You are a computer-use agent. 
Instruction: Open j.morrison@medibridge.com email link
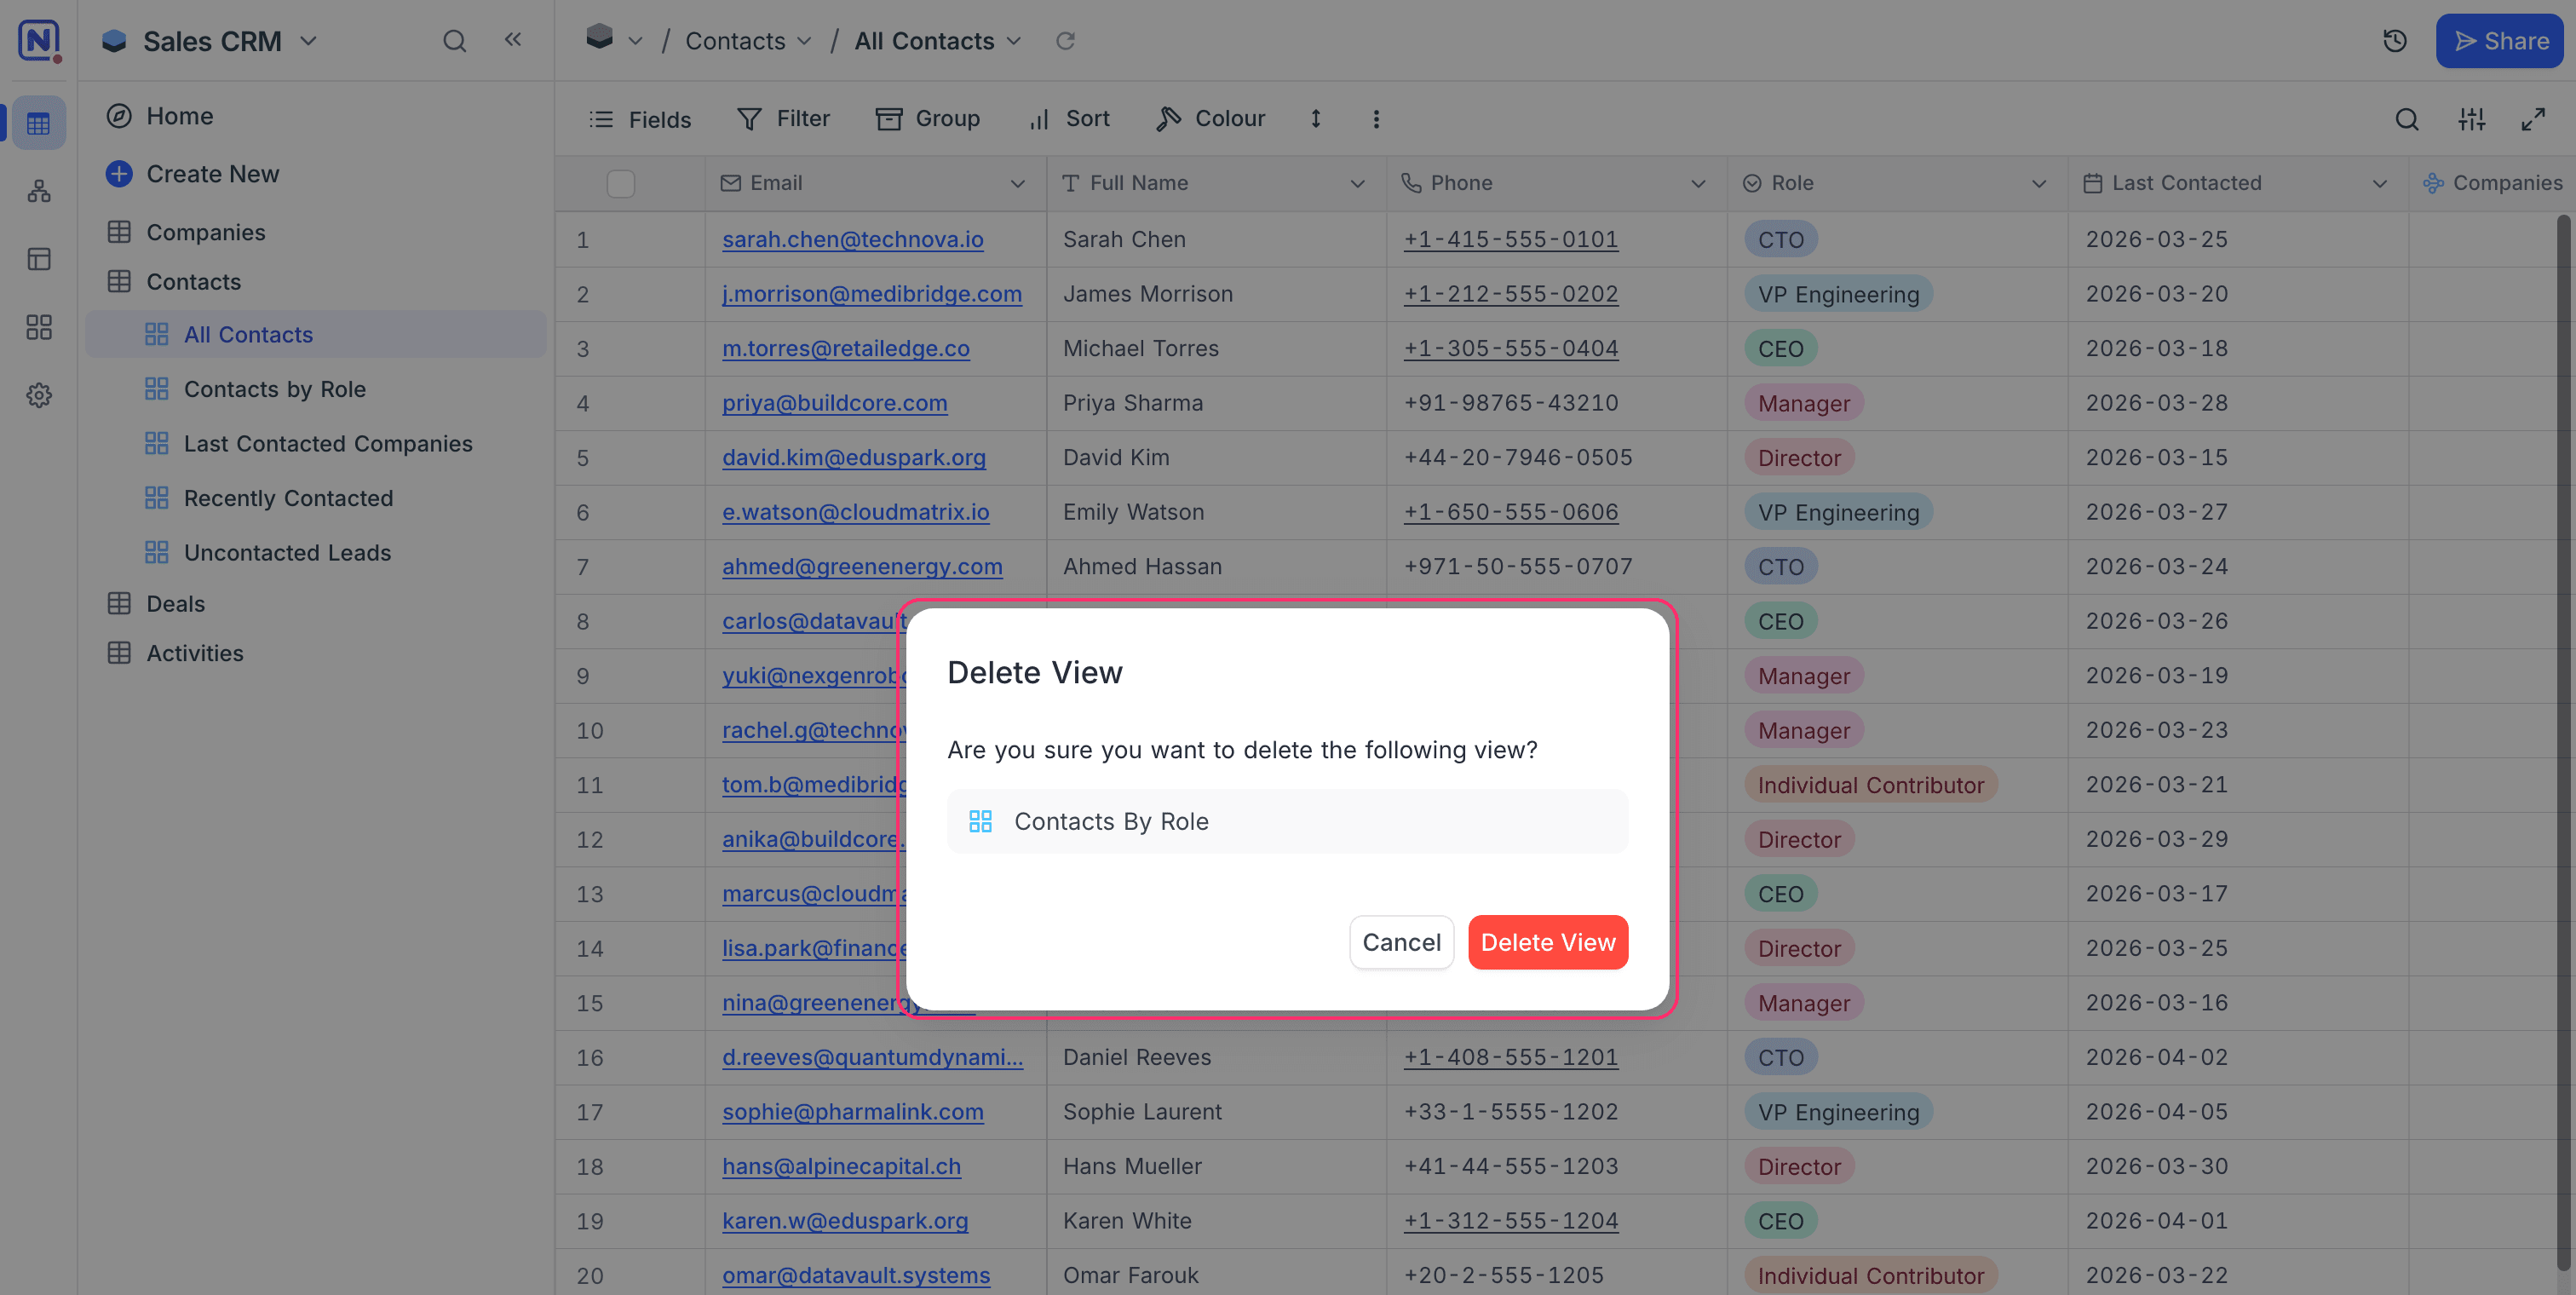(x=872, y=294)
